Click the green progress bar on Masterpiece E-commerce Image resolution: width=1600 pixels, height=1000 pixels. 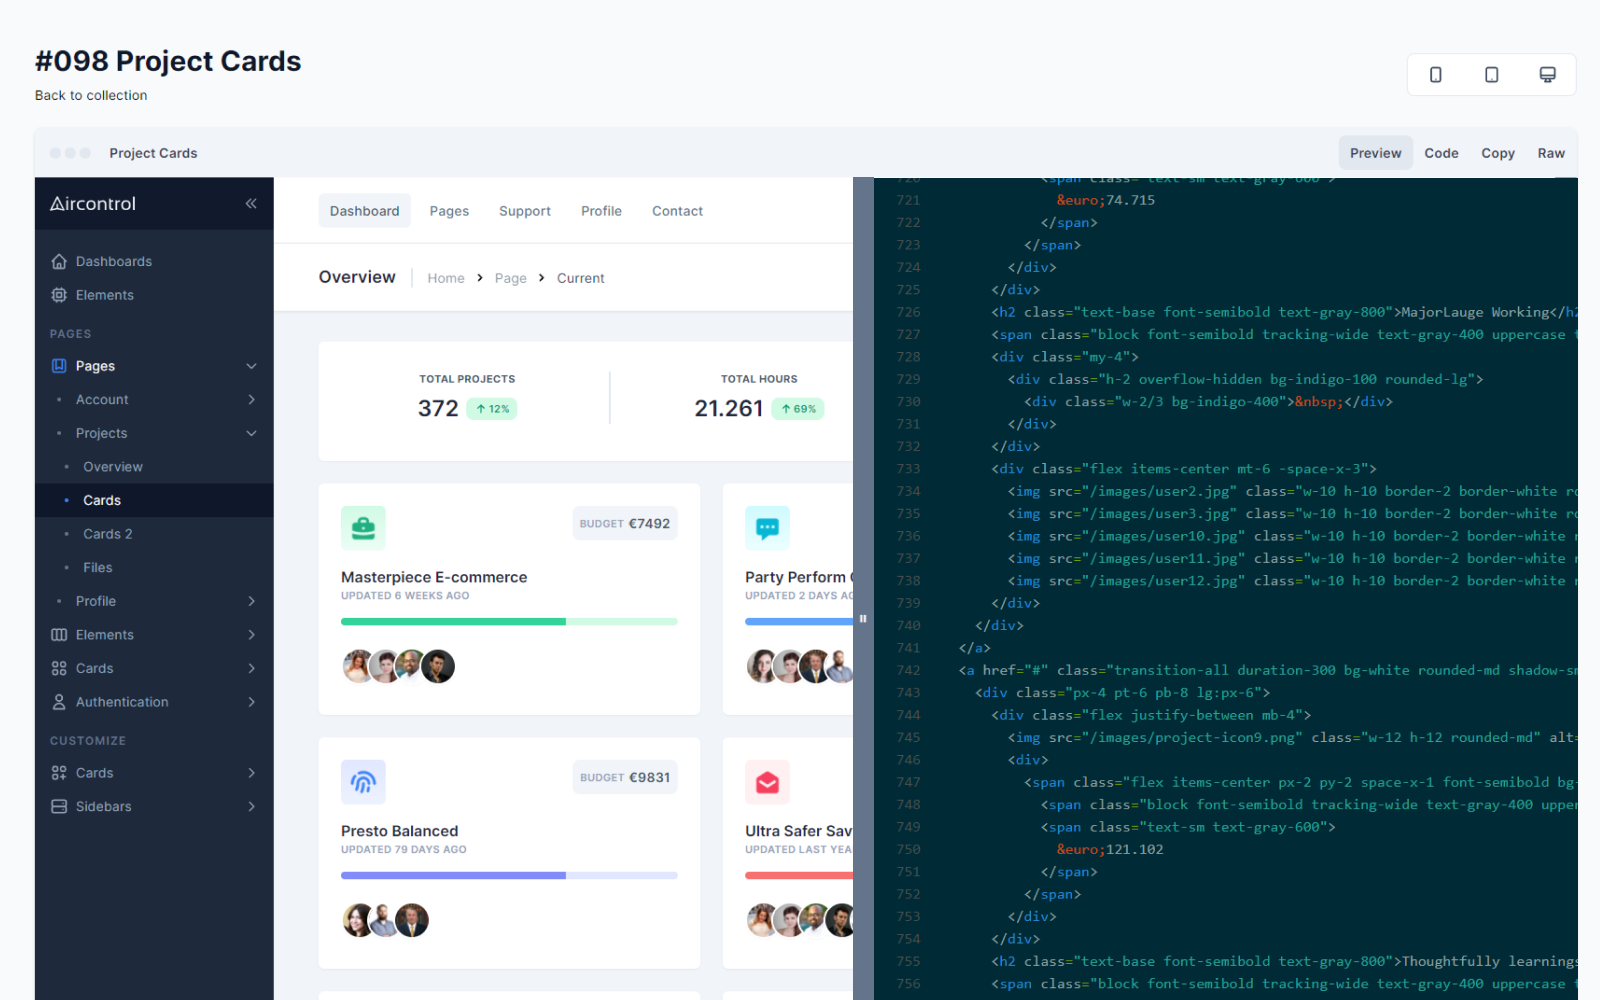452,621
